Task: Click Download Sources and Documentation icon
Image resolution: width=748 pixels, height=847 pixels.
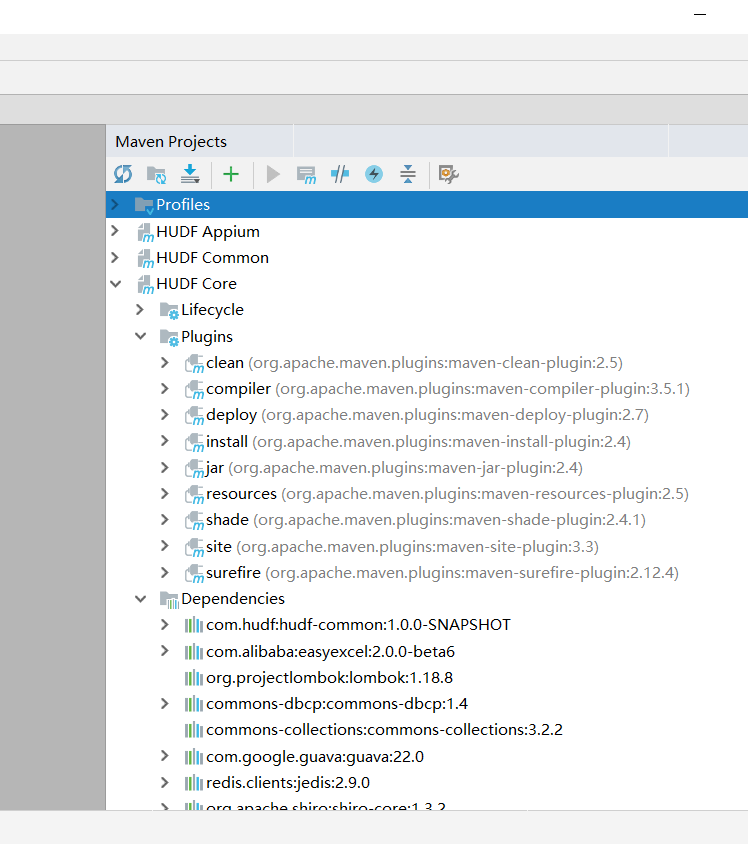Action: point(190,175)
